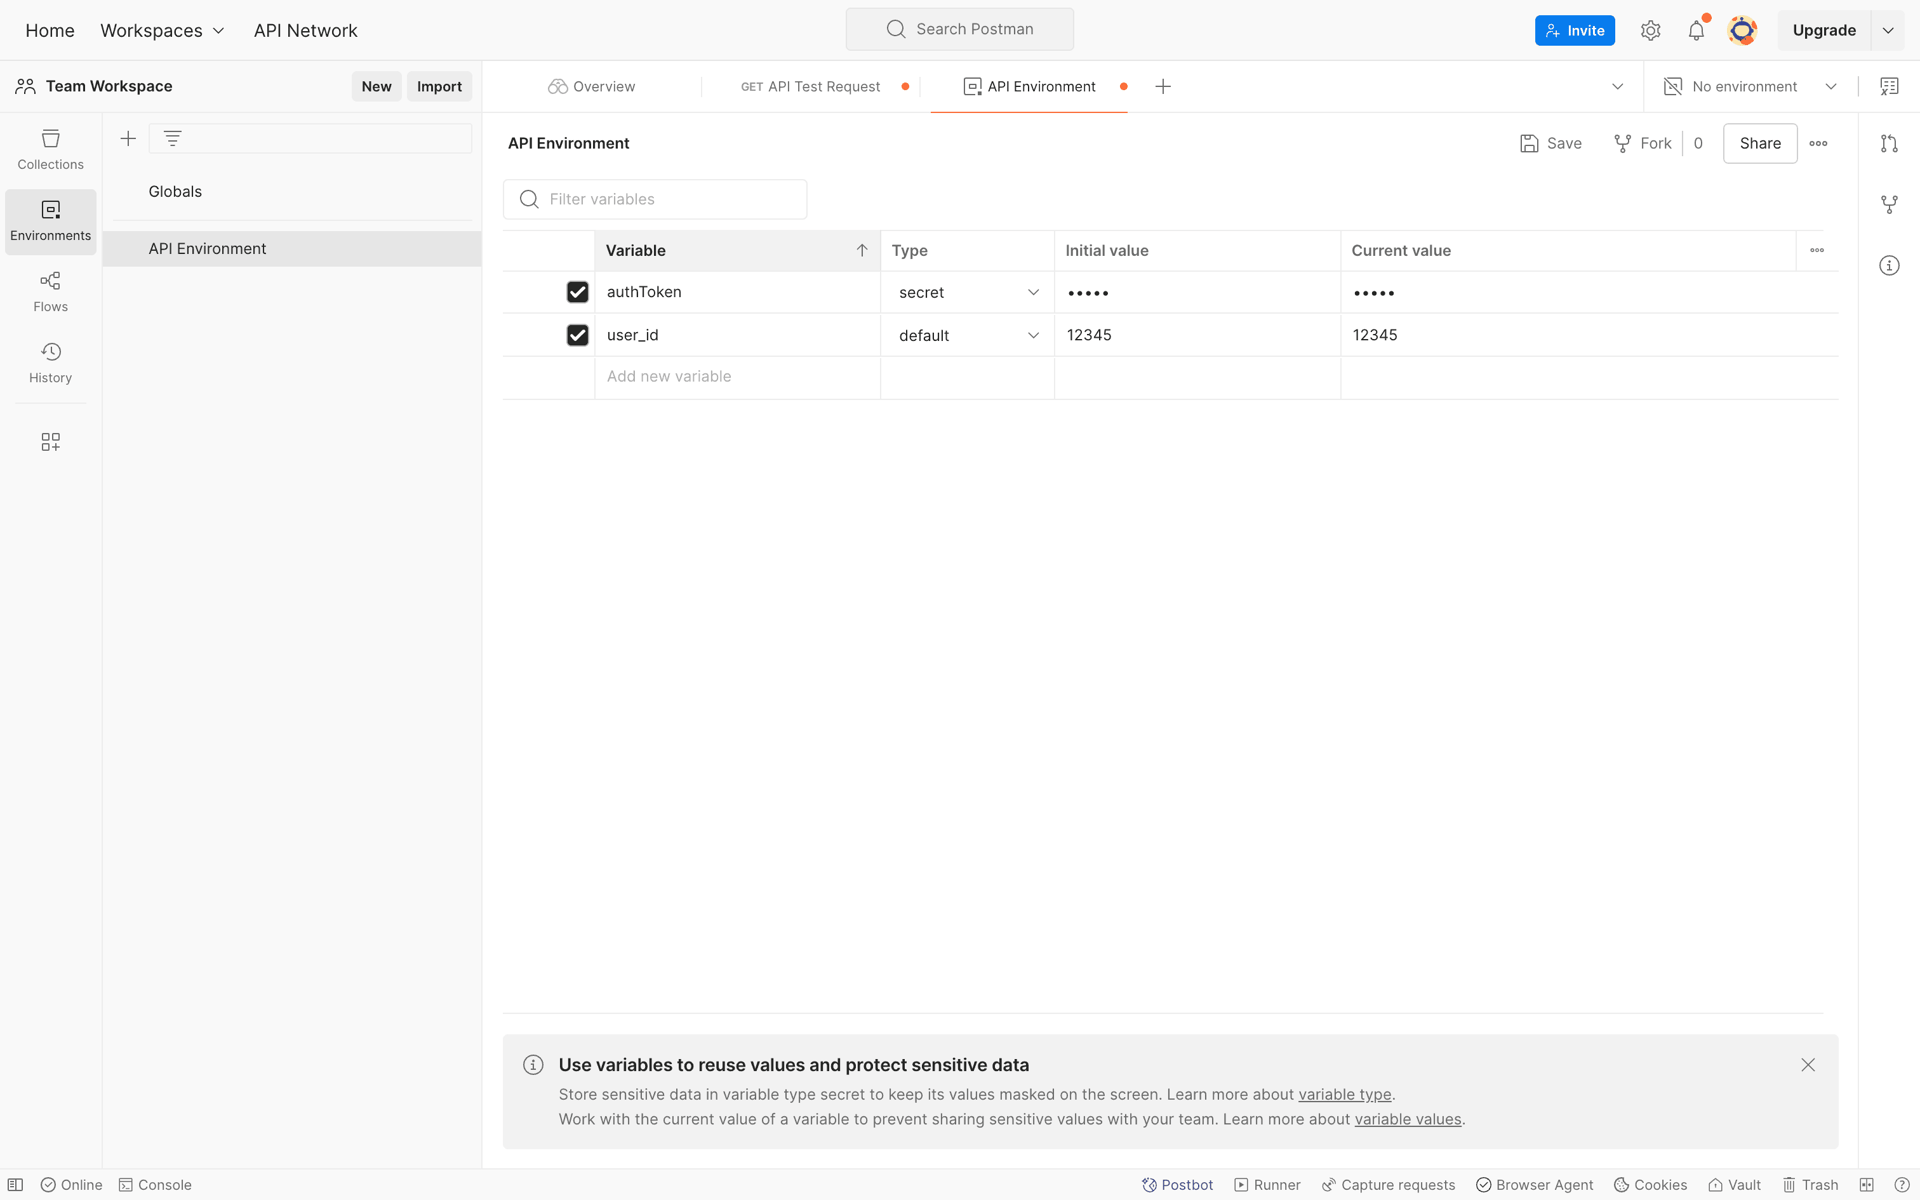Open the Environments sidebar panel
Screen dimensions: 1920x1200
click(50, 221)
